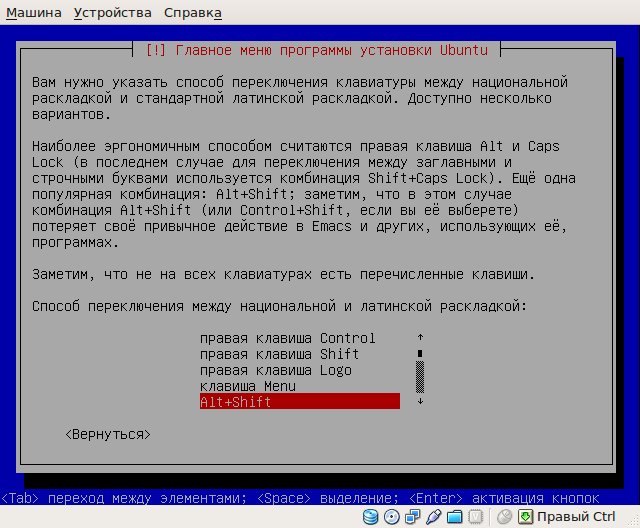Click the network adapters status icon
The width and height of the screenshot is (640, 528).
pos(413,517)
